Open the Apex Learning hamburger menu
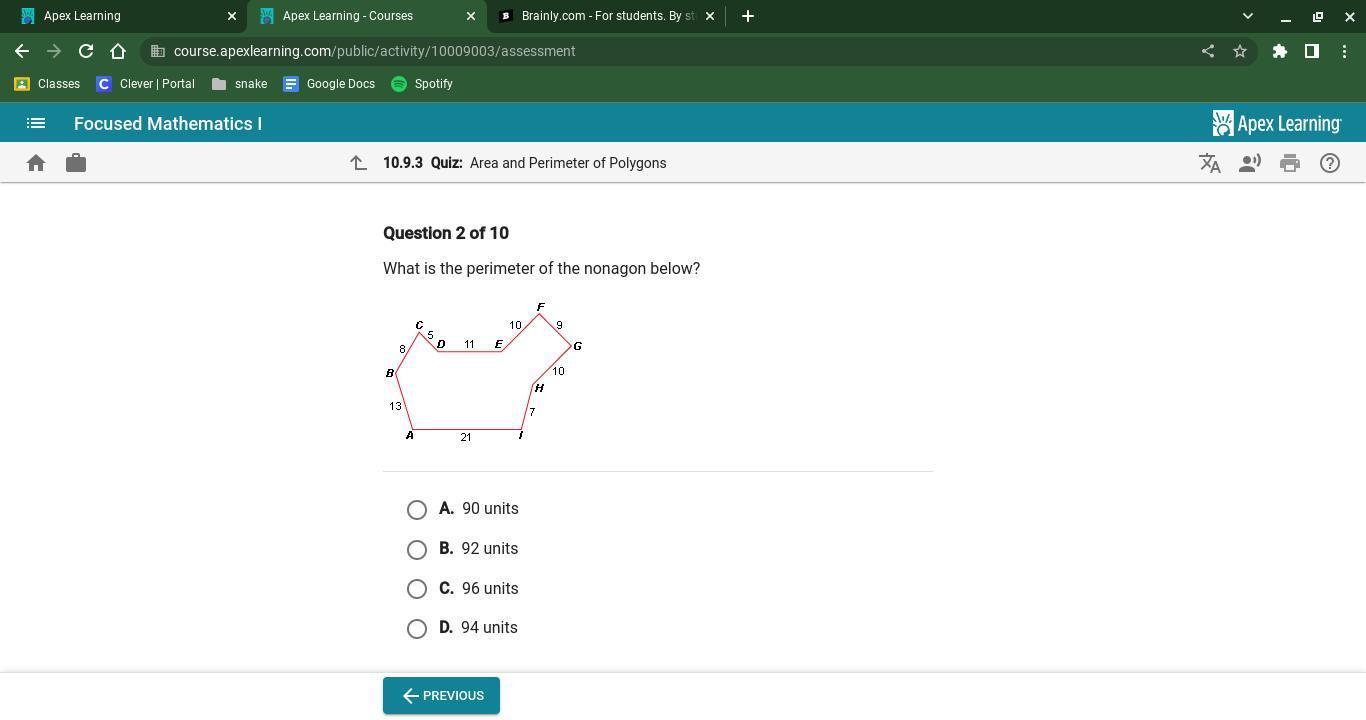Viewport: 1366px width, 720px height. click(x=36, y=124)
